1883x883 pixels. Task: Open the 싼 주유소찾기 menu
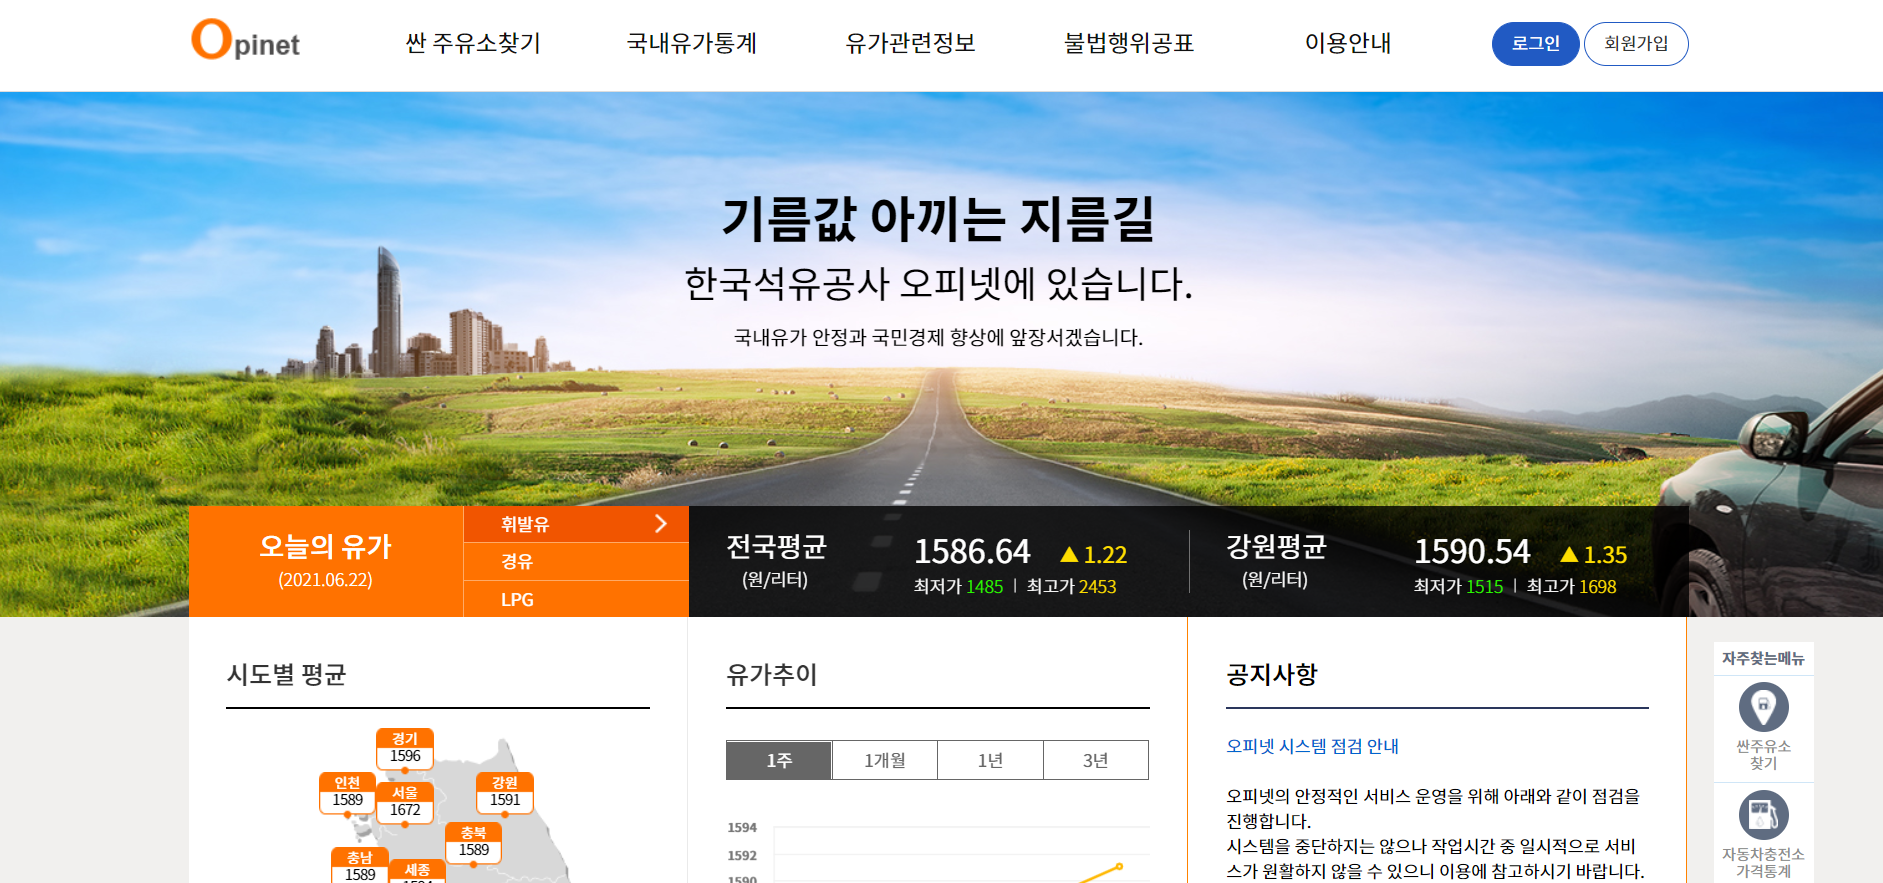point(473,43)
